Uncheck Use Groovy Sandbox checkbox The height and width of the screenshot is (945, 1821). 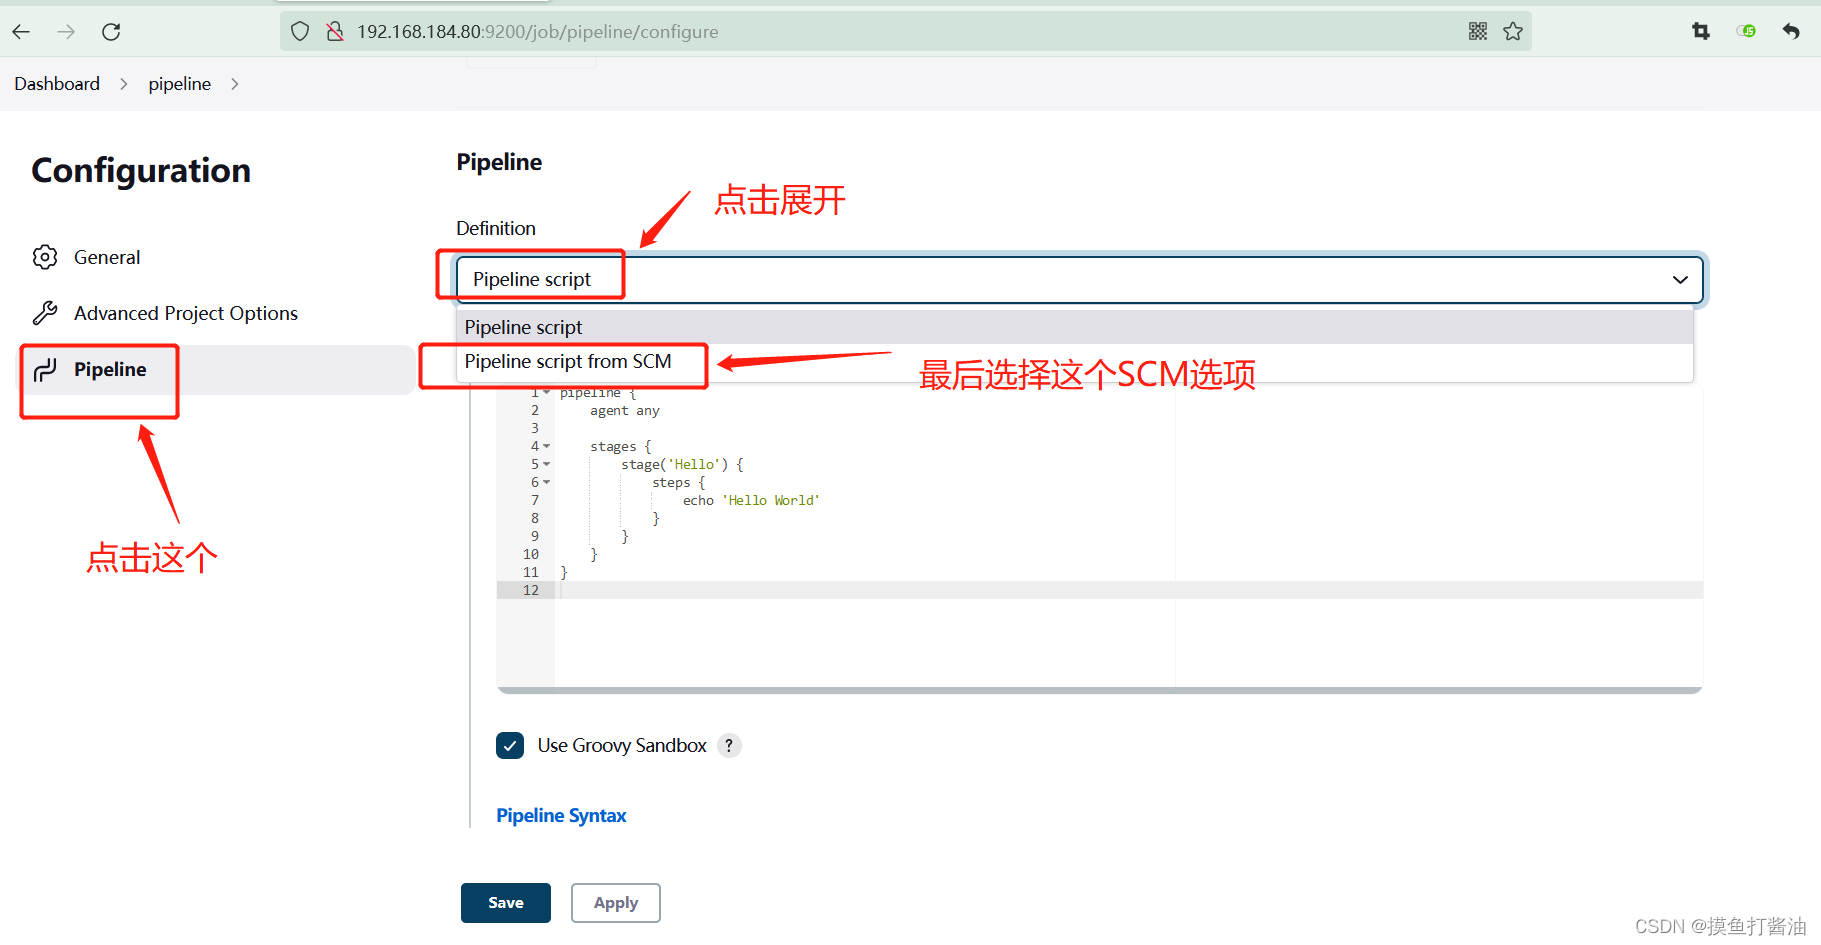point(510,745)
